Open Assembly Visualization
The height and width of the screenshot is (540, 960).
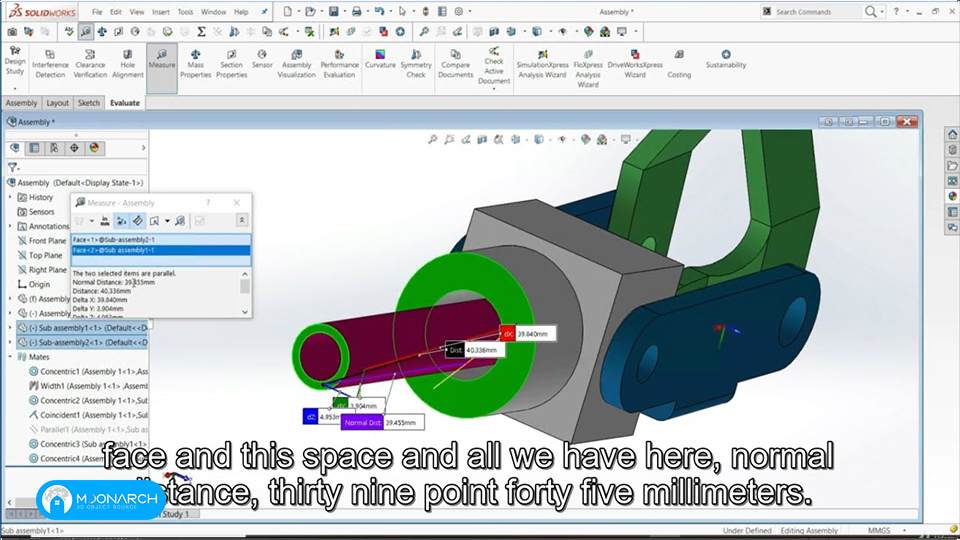(x=296, y=64)
